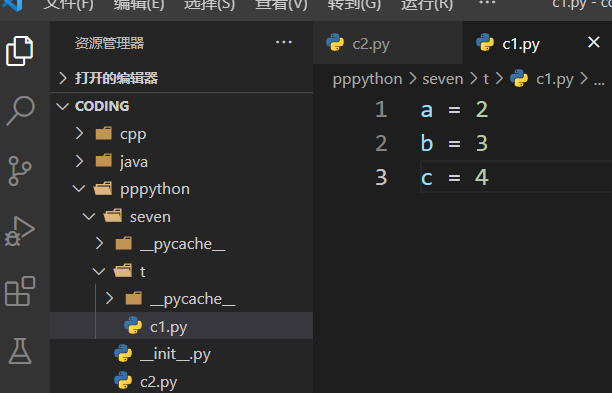This screenshot has width=612, height=393.
Task: Expand the java folder chevron
Action: click(79, 161)
